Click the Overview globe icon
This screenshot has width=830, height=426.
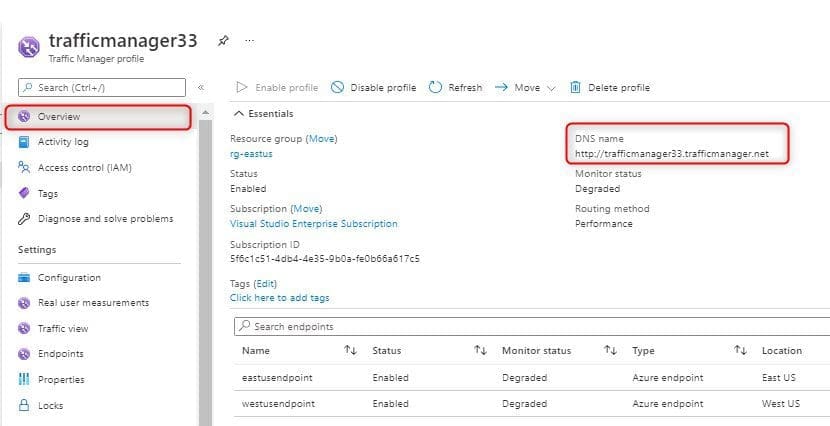click(x=24, y=116)
